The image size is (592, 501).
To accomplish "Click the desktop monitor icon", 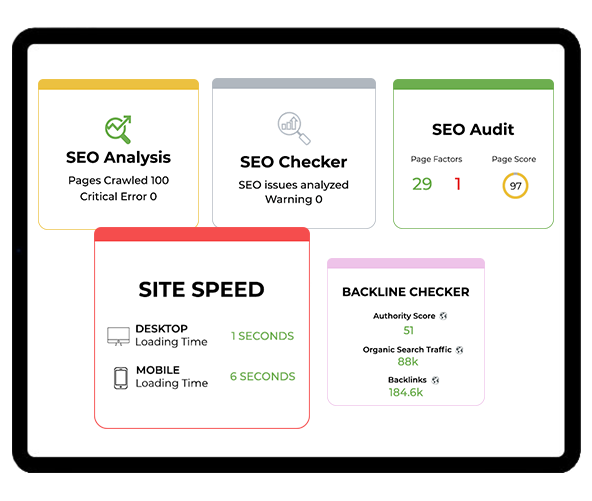I will click(x=118, y=336).
